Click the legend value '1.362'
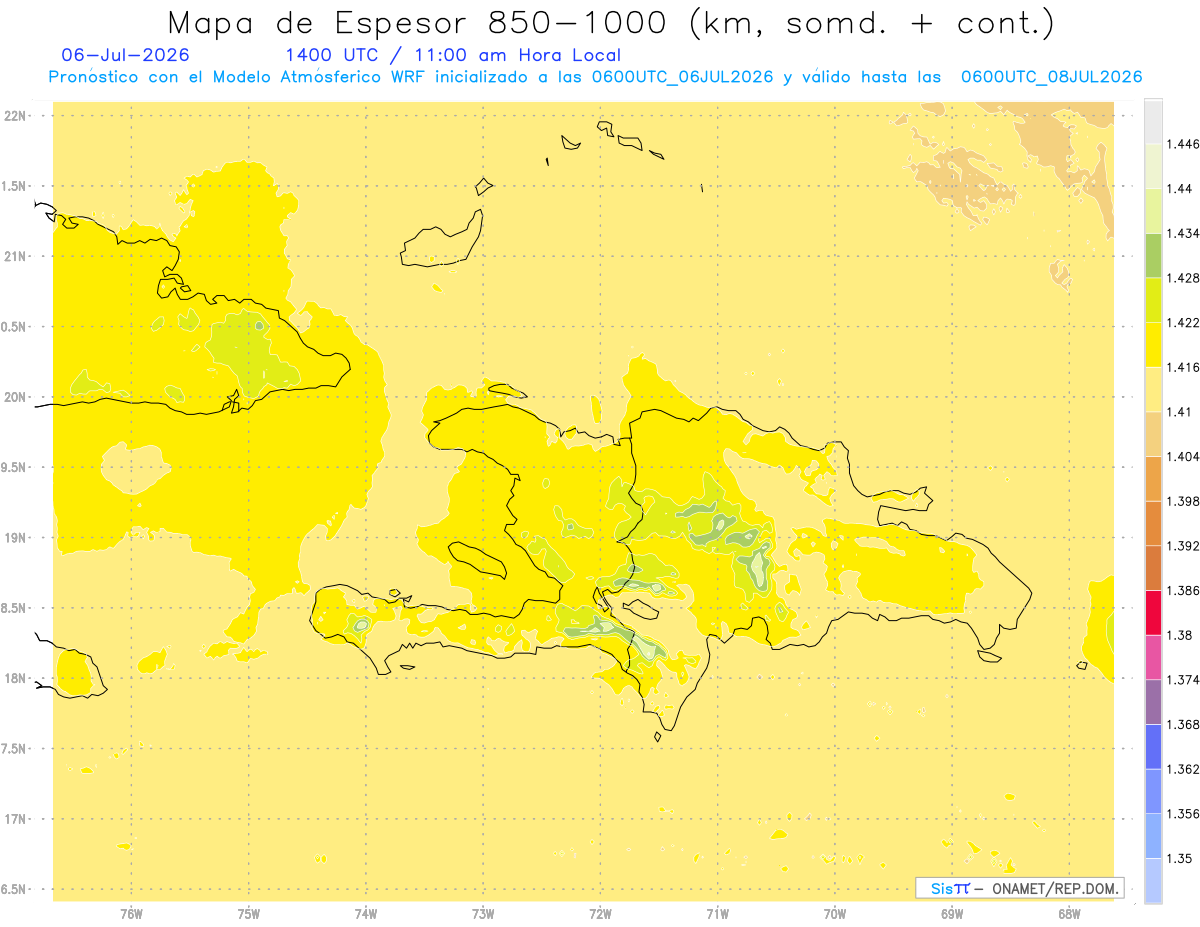The height and width of the screenshot is (927, 1200). point(1183,769)
